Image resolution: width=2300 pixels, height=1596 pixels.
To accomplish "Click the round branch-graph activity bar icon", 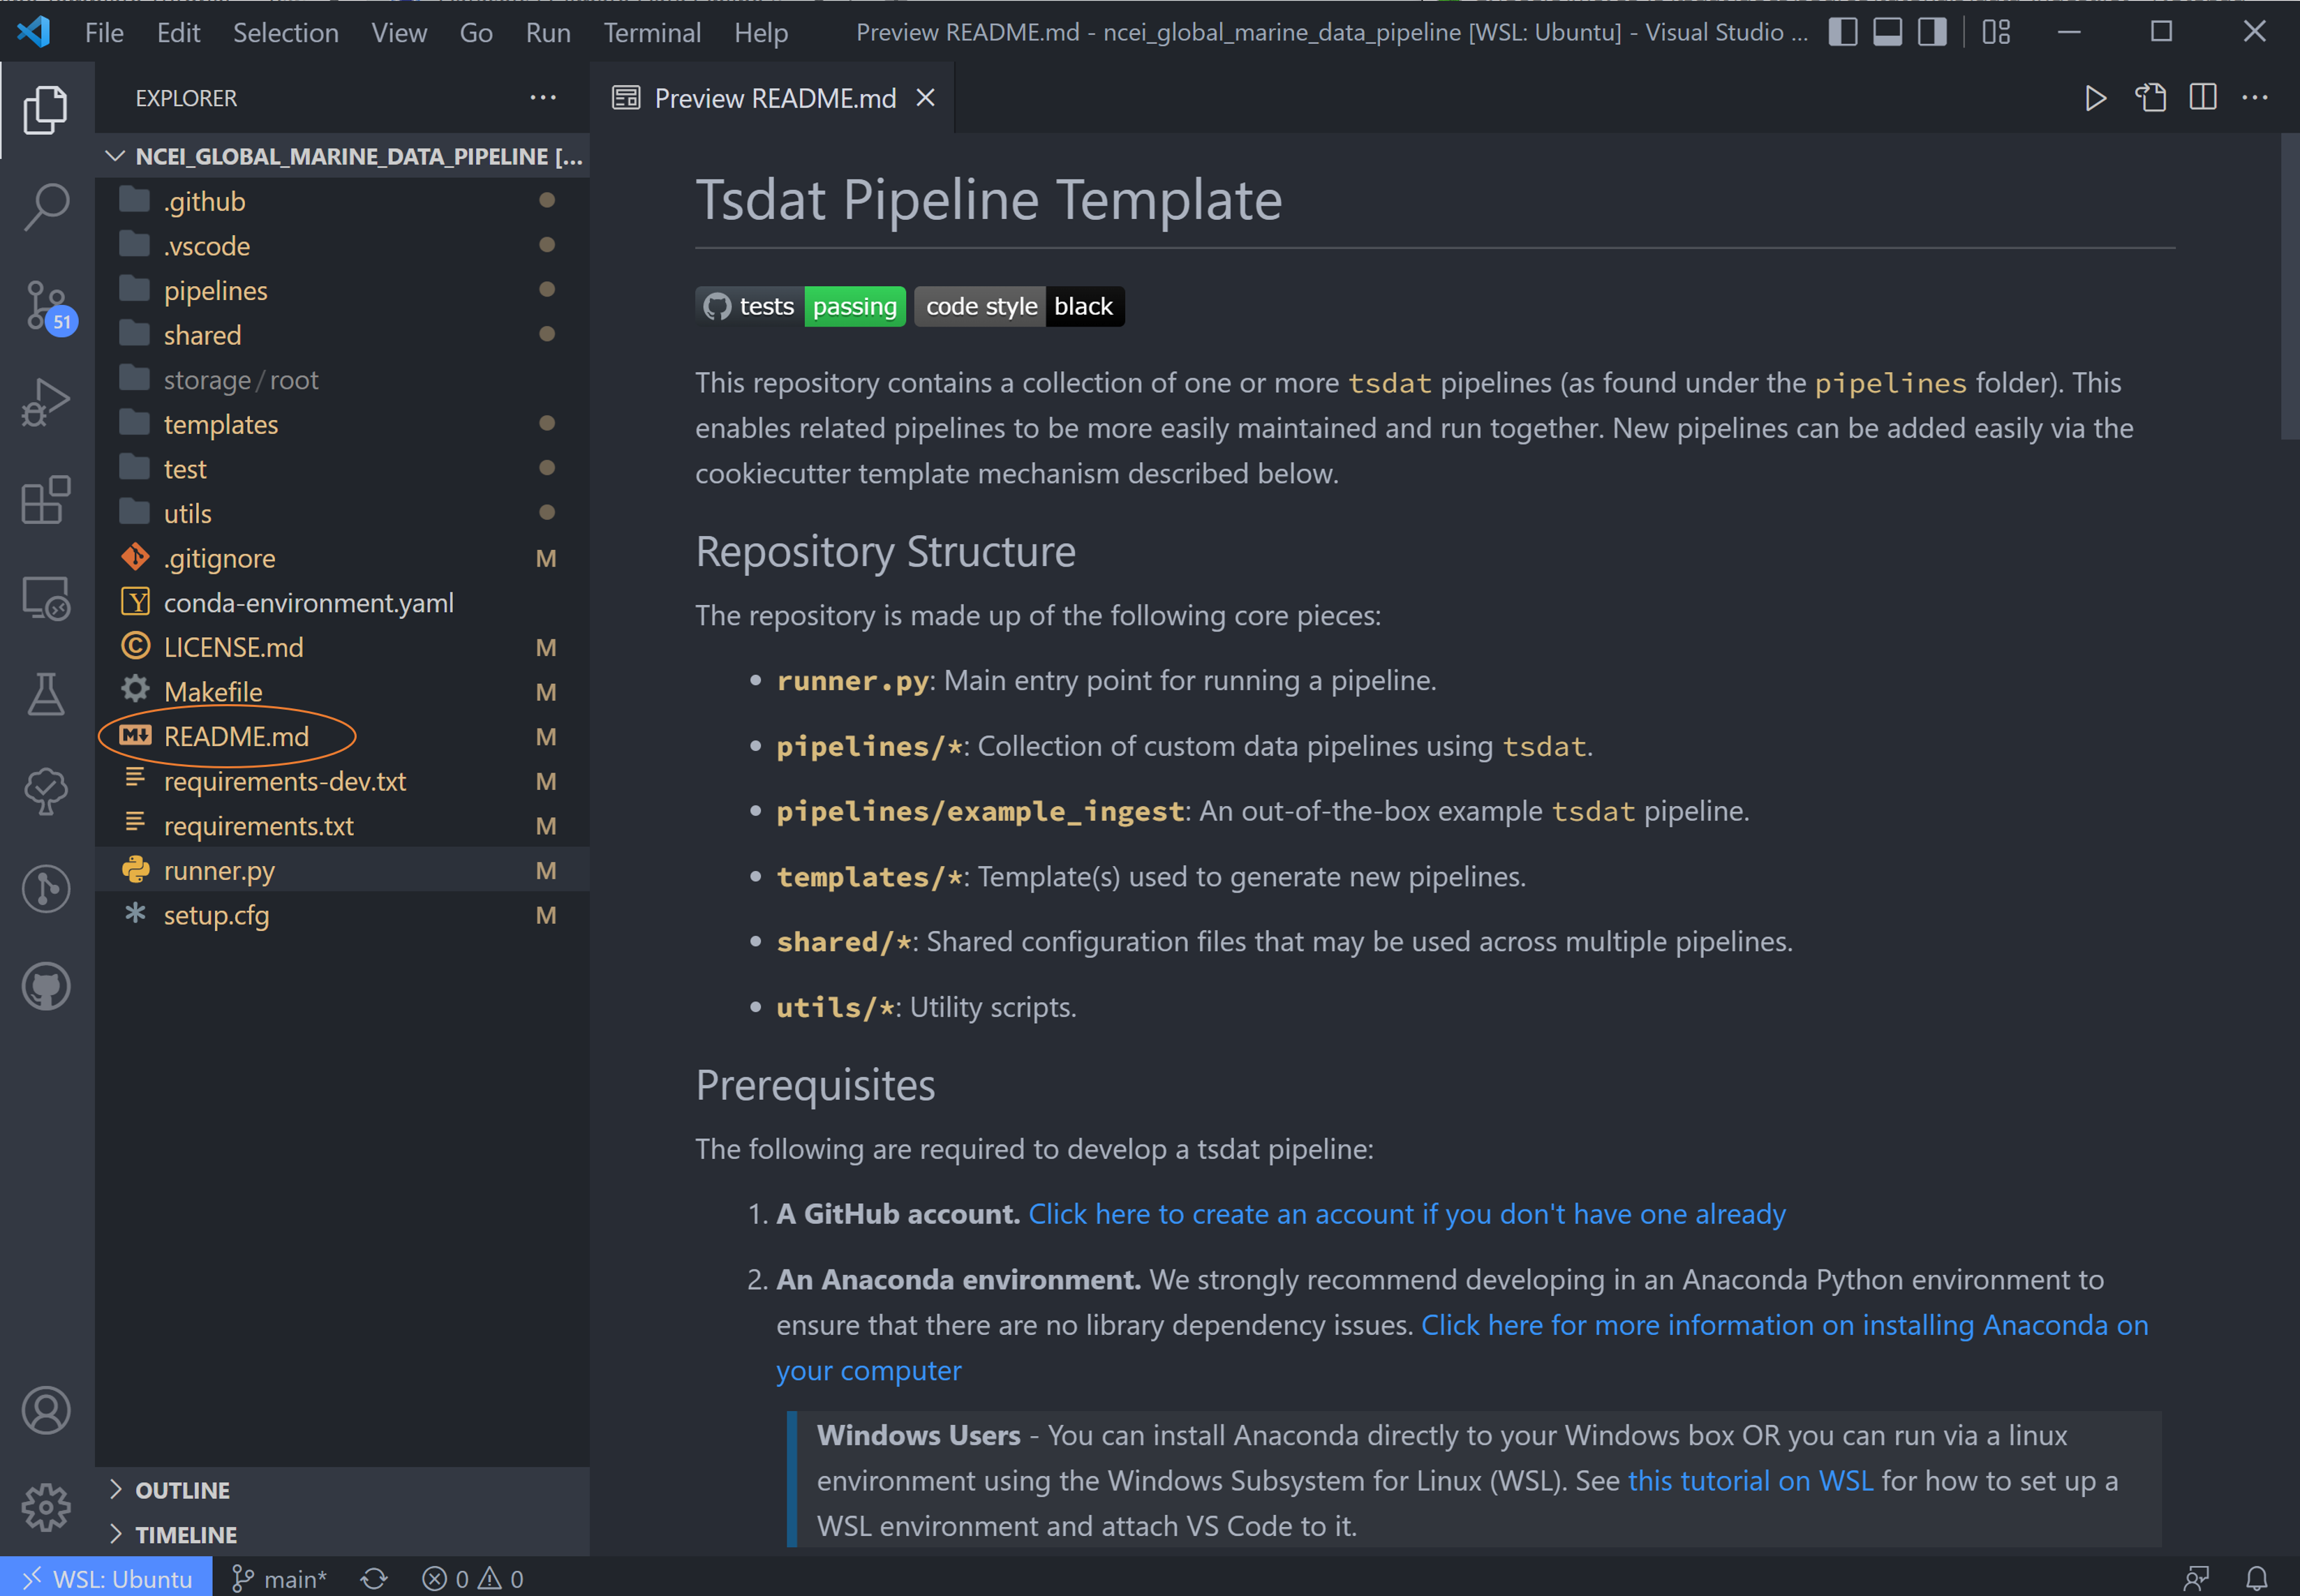I will pos(46,888).
